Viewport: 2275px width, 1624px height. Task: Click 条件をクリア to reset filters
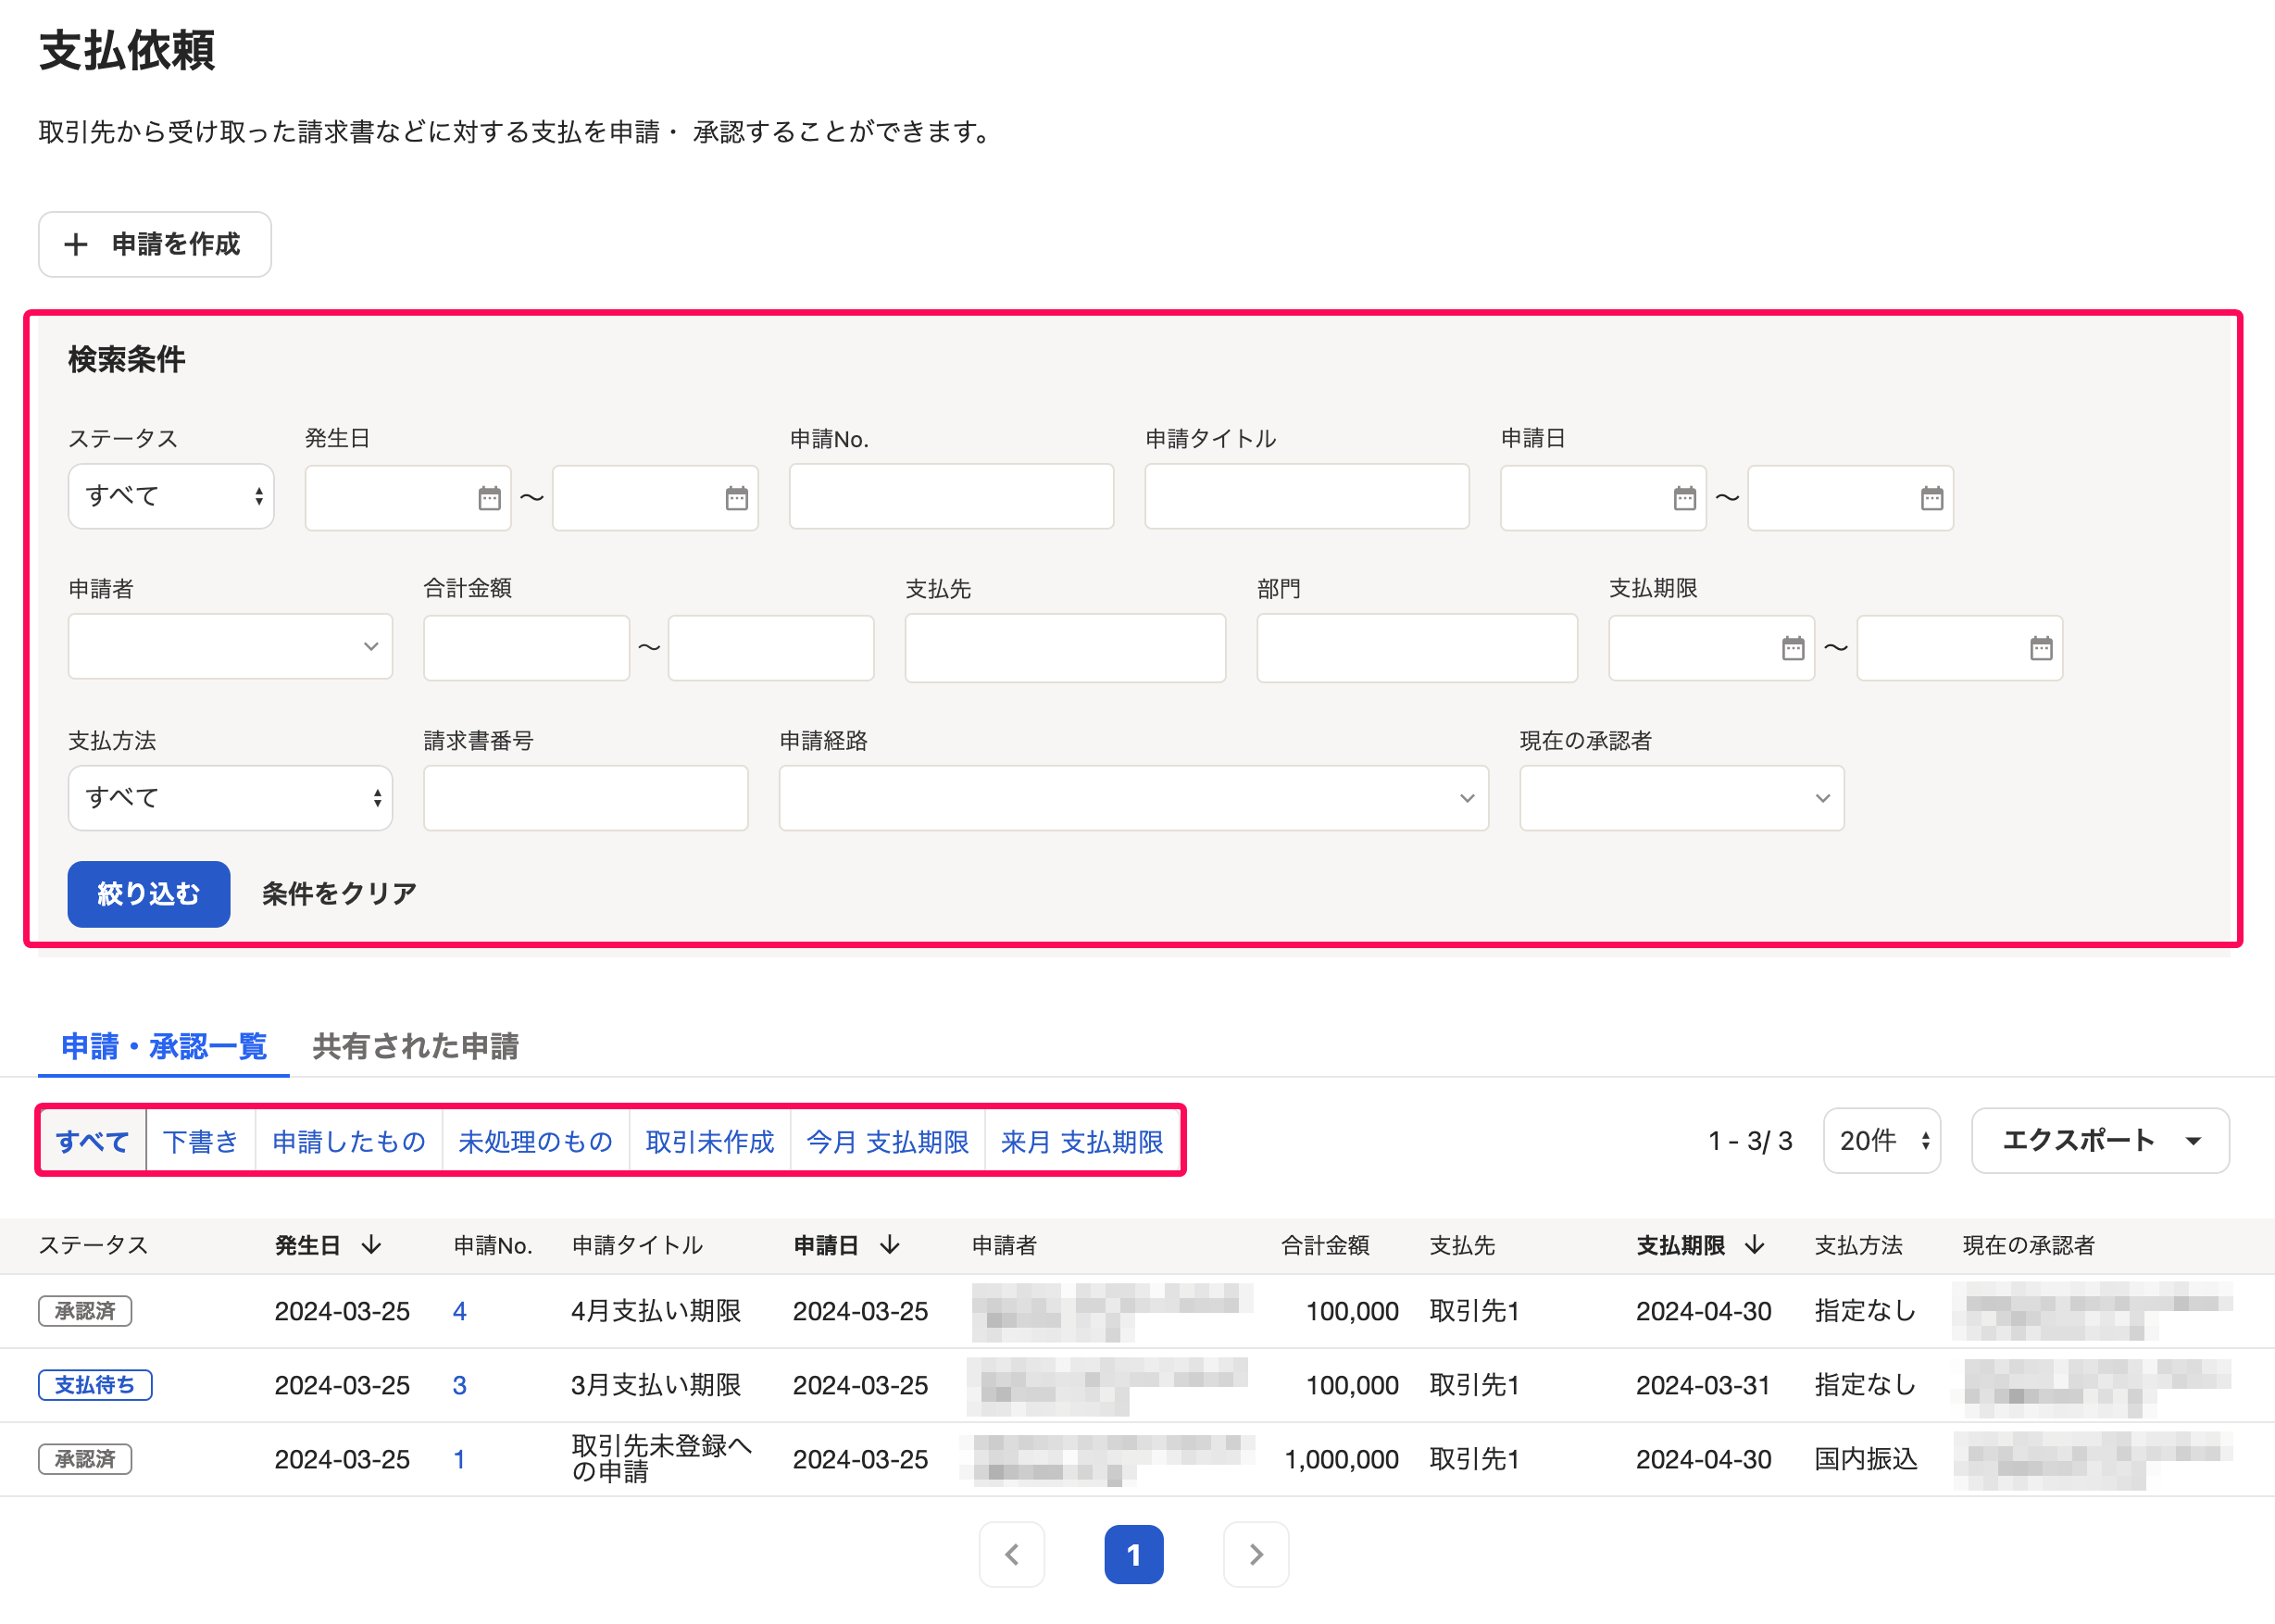pos(339,893)
